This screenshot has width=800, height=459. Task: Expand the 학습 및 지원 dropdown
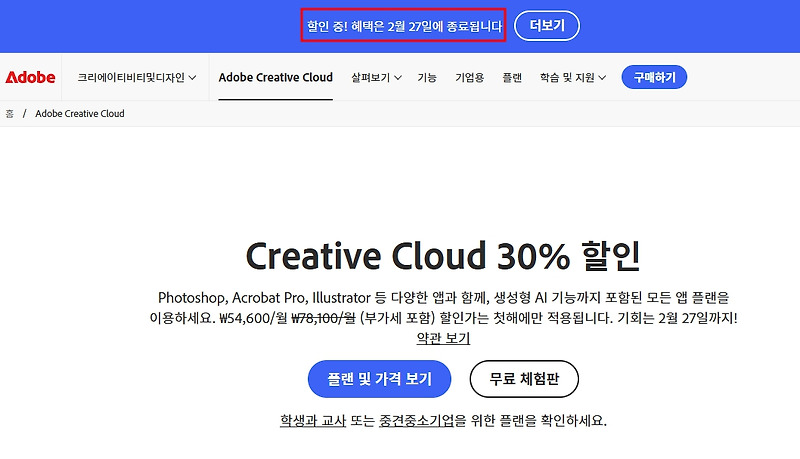(572, 78)
